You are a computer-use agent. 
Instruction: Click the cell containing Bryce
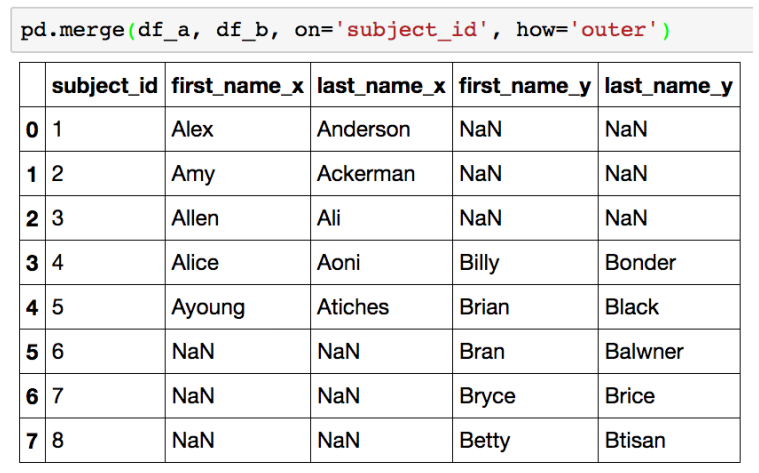click(525, 396)
